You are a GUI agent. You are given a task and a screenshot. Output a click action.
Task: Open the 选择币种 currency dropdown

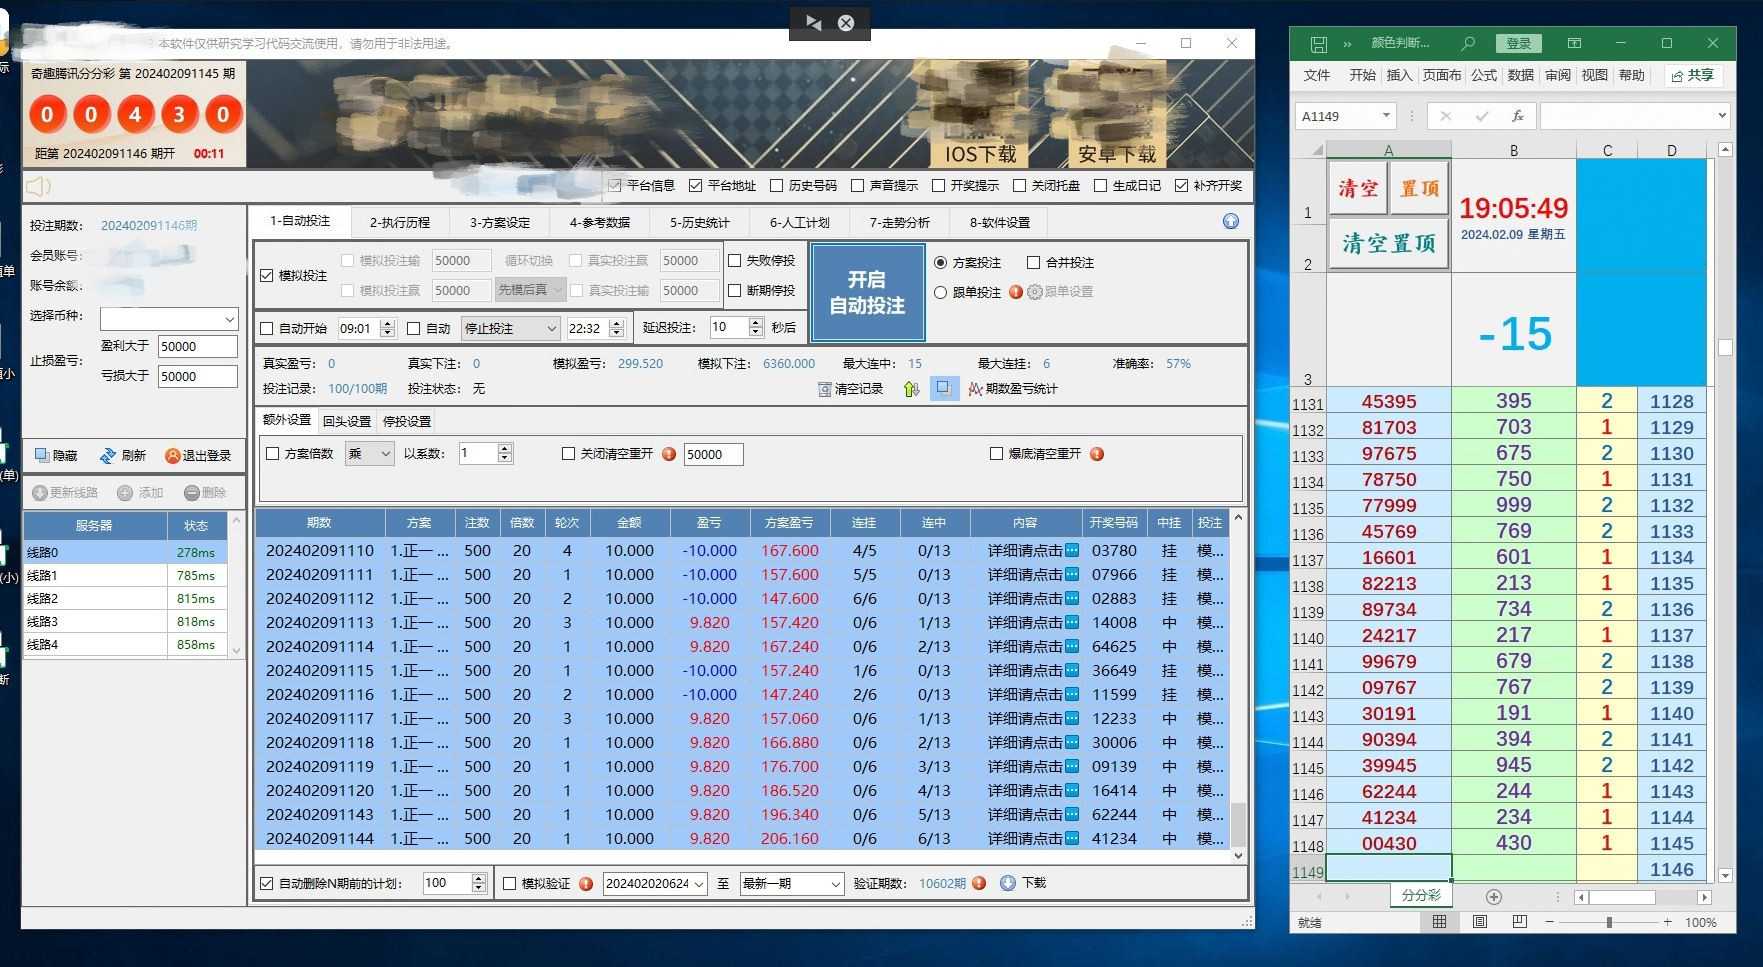tap(229, 319)
